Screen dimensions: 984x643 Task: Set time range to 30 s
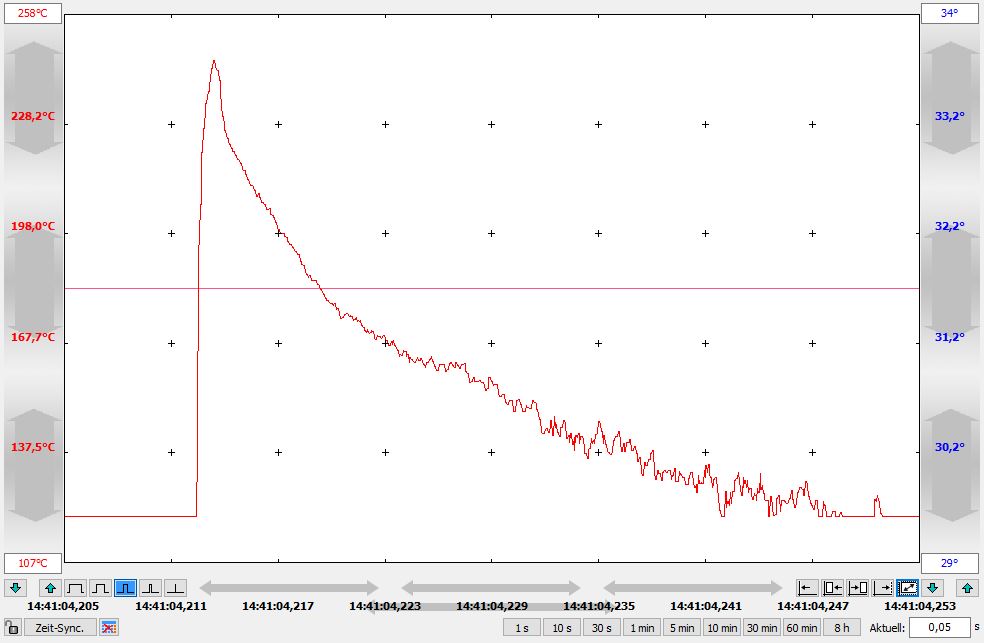tap(601, 628)
